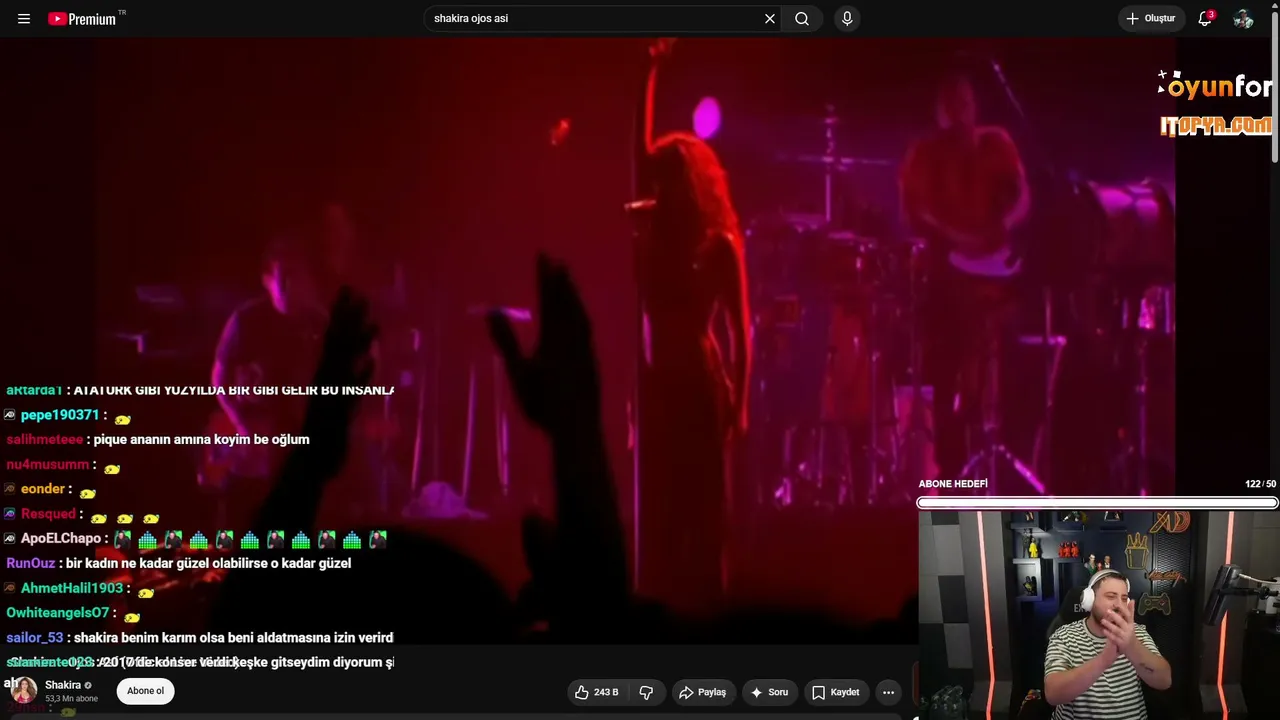Viewport: 1280px width, 720px height.
Task: Open the notifications bell
Action: click(x=1205, y=19)
